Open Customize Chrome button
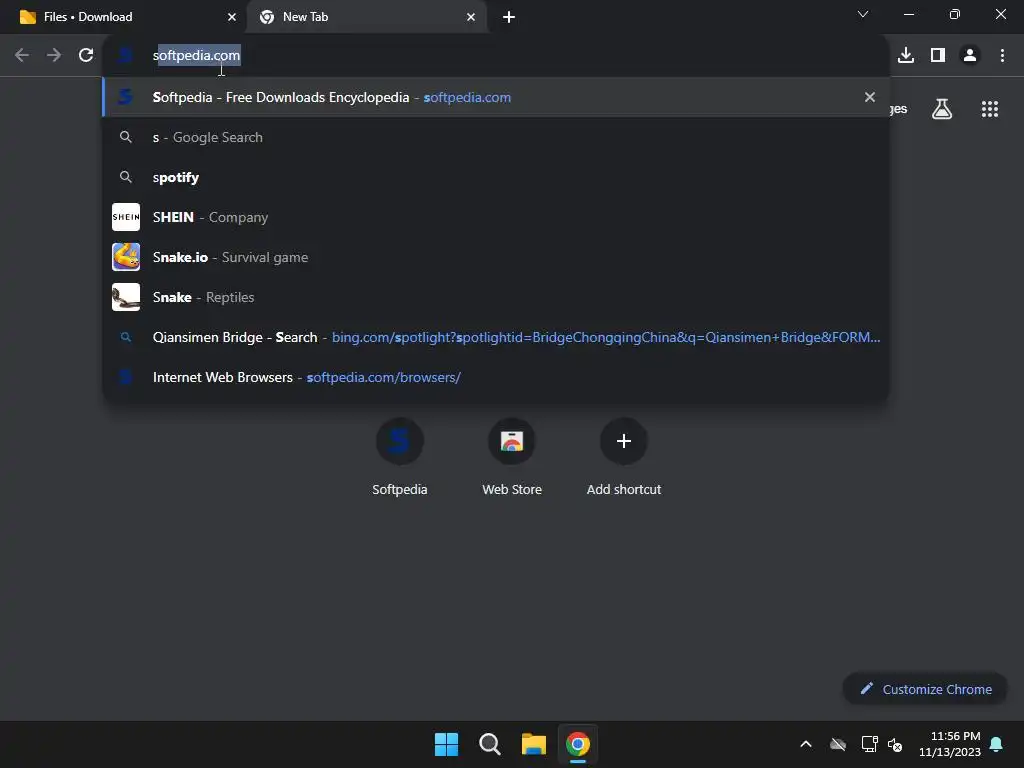Image resolution: width=1024 pixels, height=768 pixels. [925, 689]
